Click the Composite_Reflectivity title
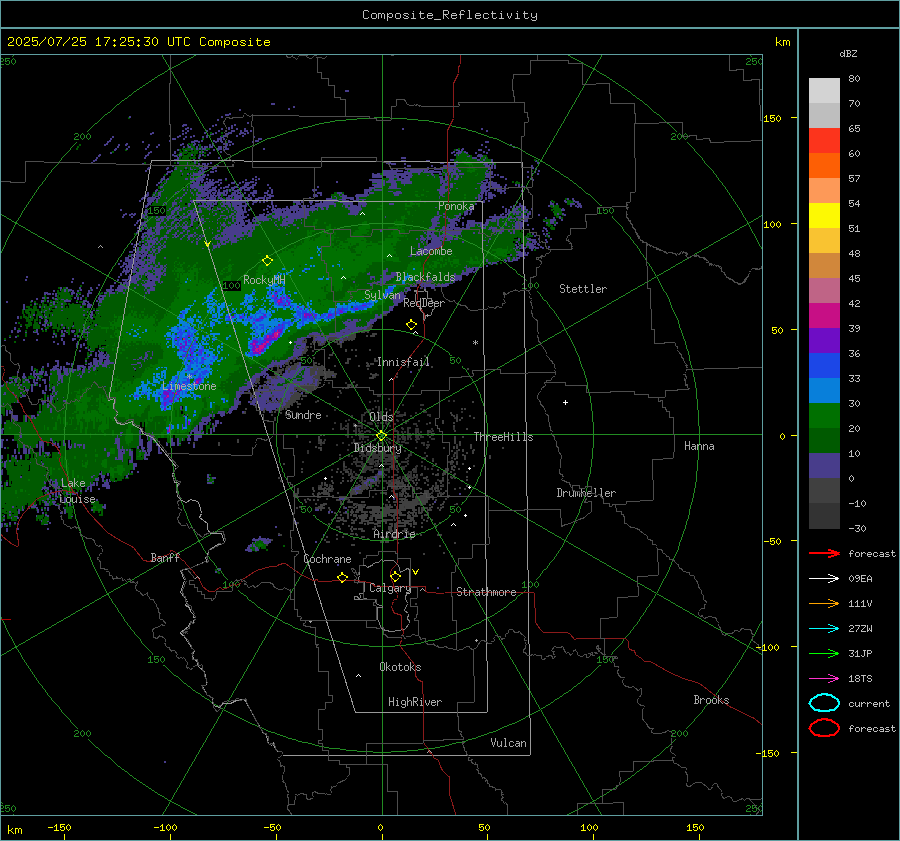 click(x=450, y=15)
